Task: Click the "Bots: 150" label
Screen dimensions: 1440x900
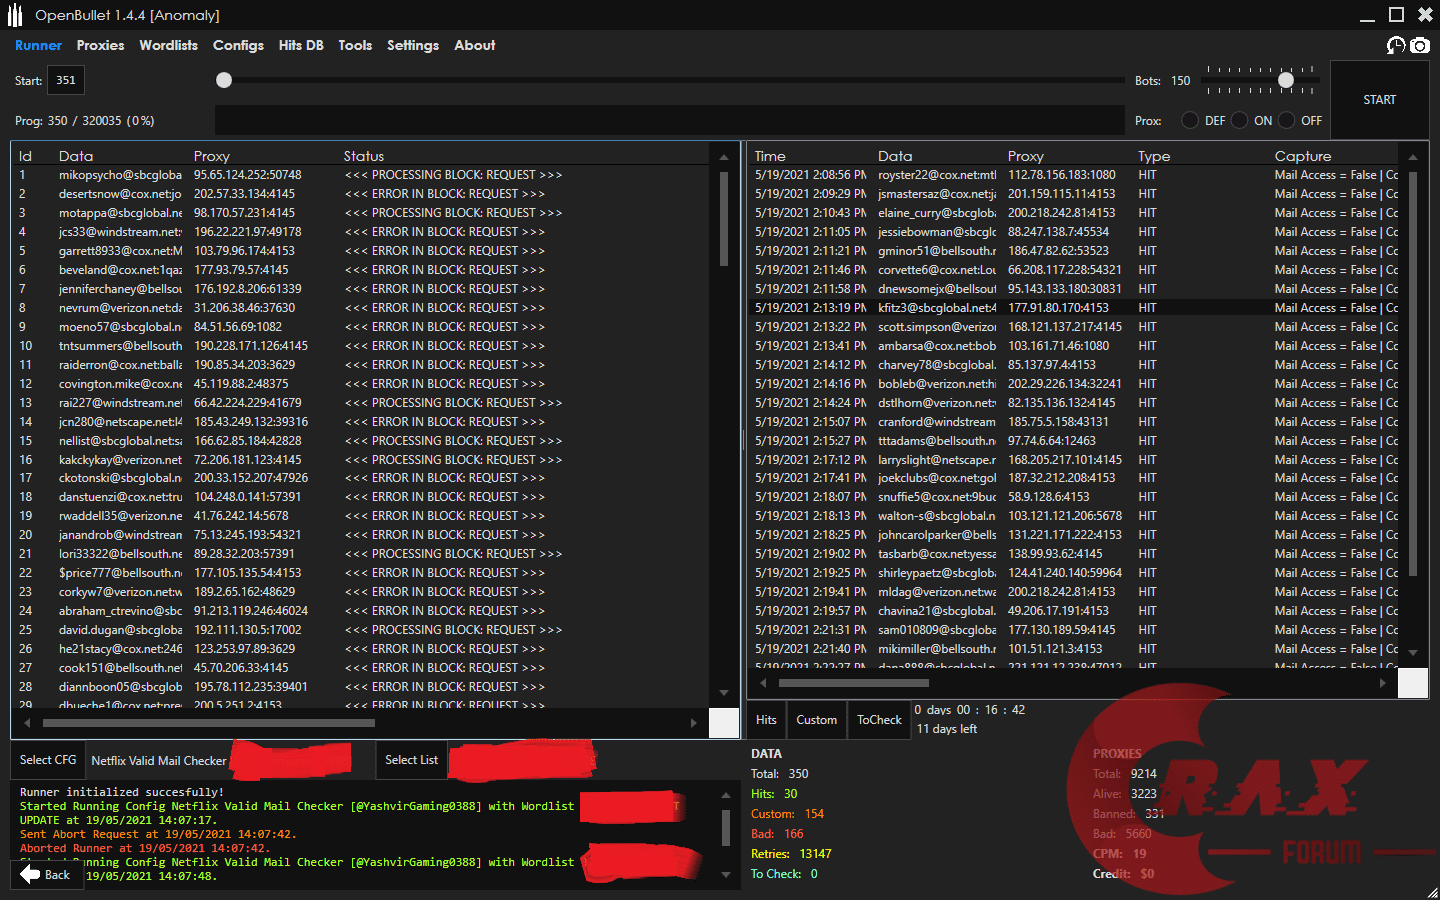Action: 1163,81
